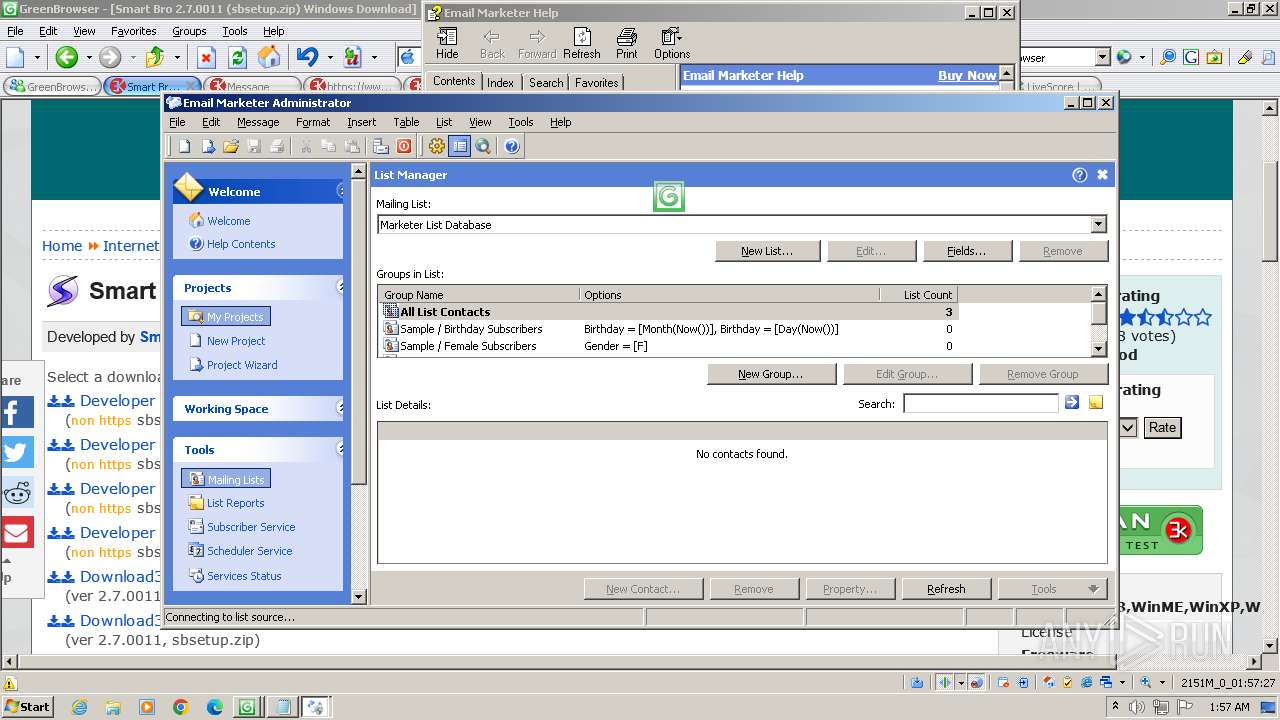This screenshot has width=1280, height=720.
Task: Click the New Group... button
Action: (770, 374)
